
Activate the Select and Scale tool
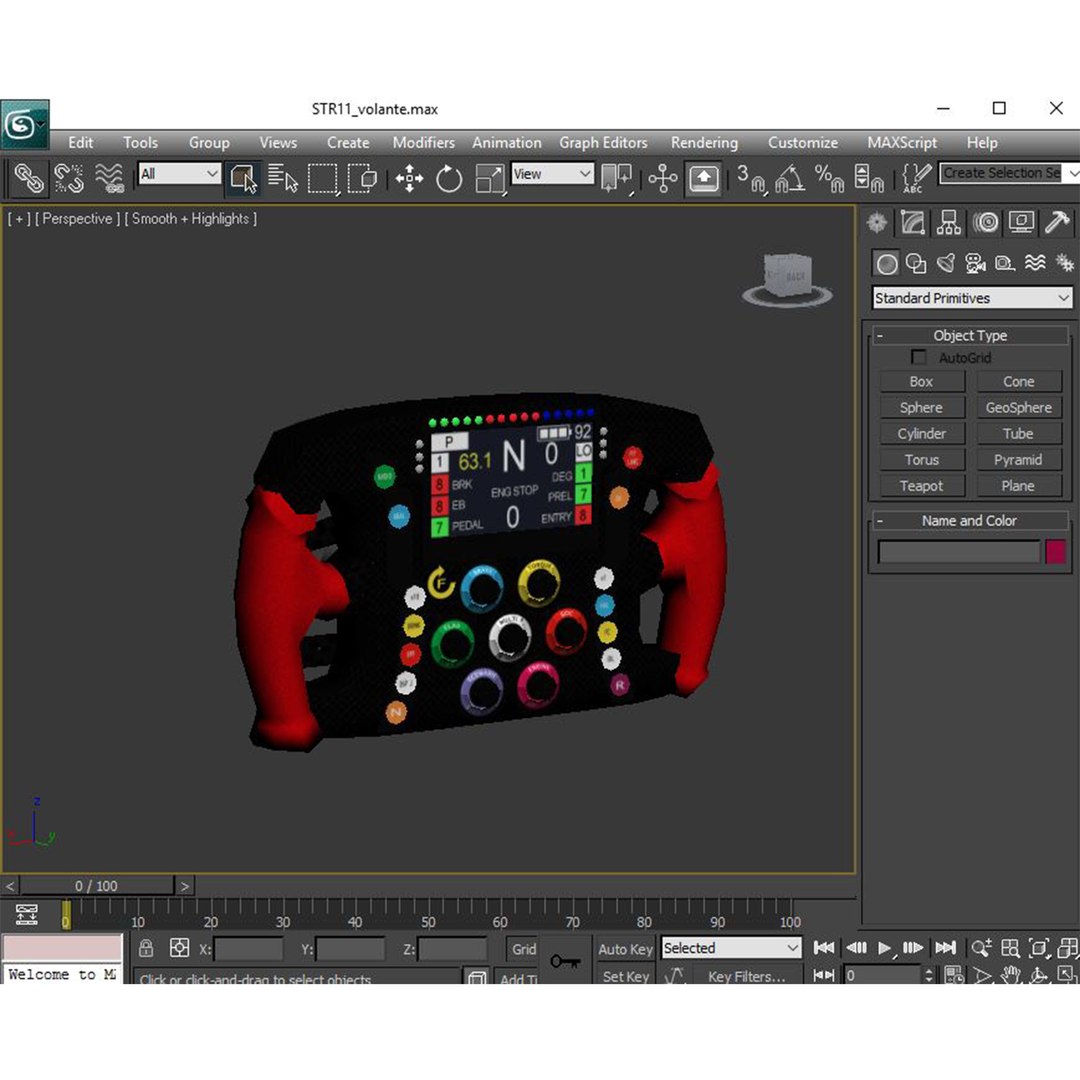coord(489,178)
